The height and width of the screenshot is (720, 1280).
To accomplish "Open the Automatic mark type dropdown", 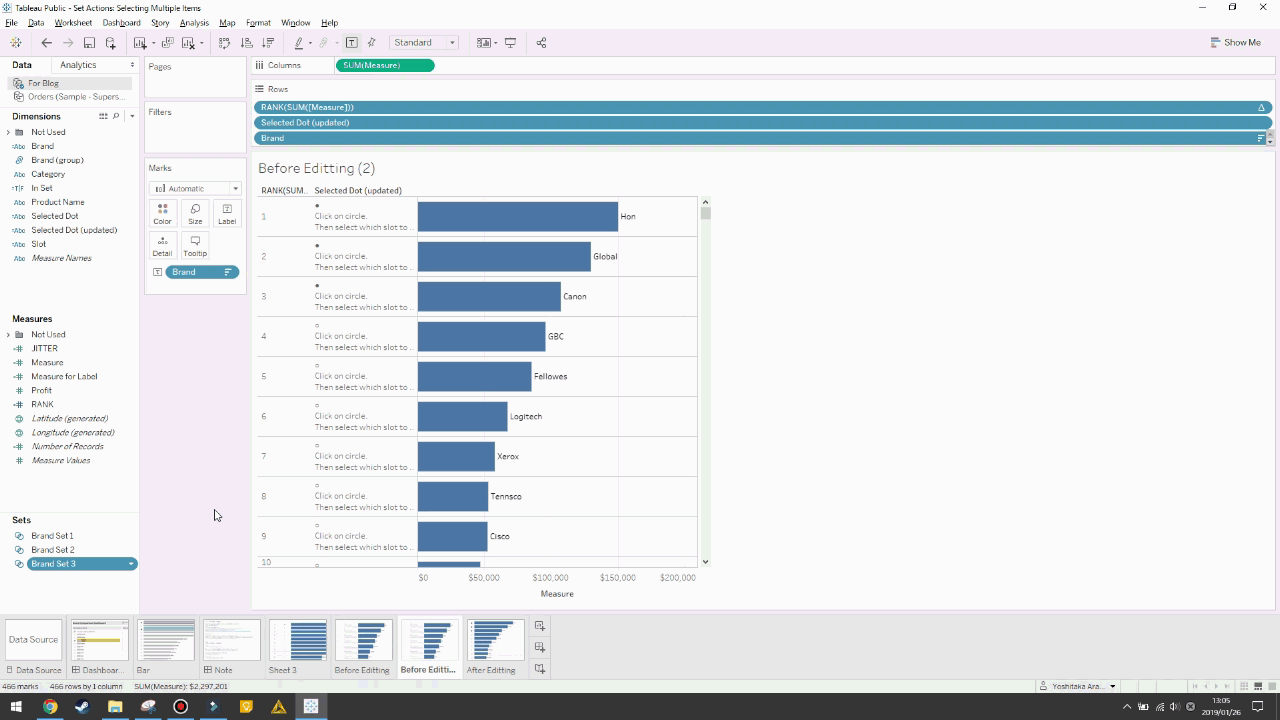I will [x=195, y=188].
